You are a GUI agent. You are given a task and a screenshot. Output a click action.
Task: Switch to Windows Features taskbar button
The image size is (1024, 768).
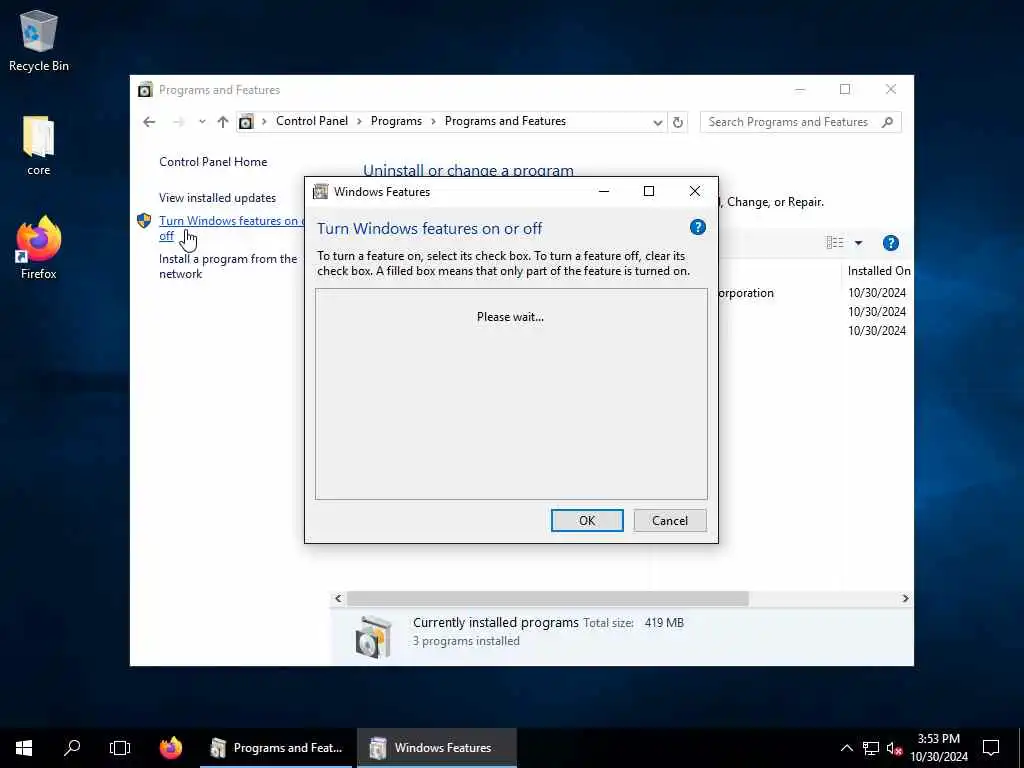point(437,748)
